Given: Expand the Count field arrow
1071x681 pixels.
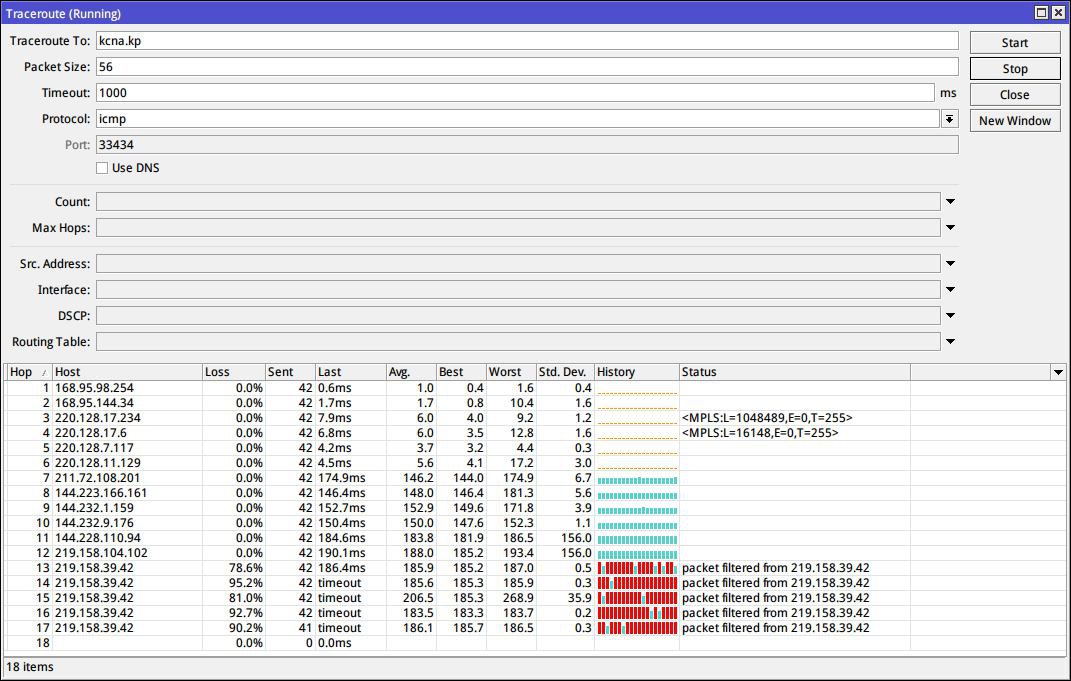Looking at the screenshot, I should pyautogui.click(x=950, y=202).
